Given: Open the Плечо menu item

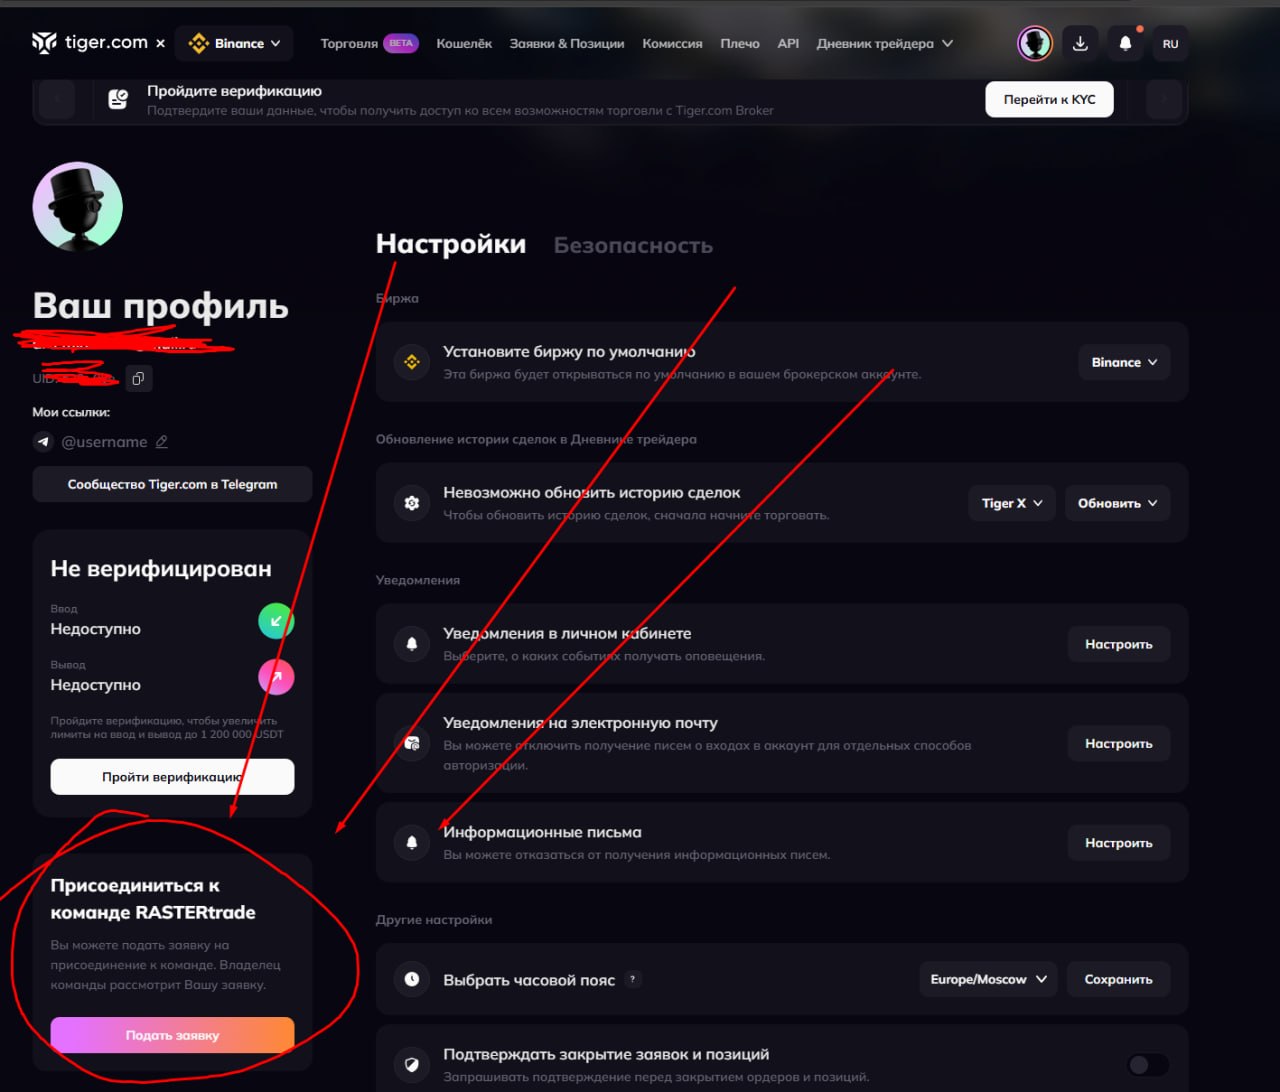Looking at the screenshot, I should click(x=740, y=44).
